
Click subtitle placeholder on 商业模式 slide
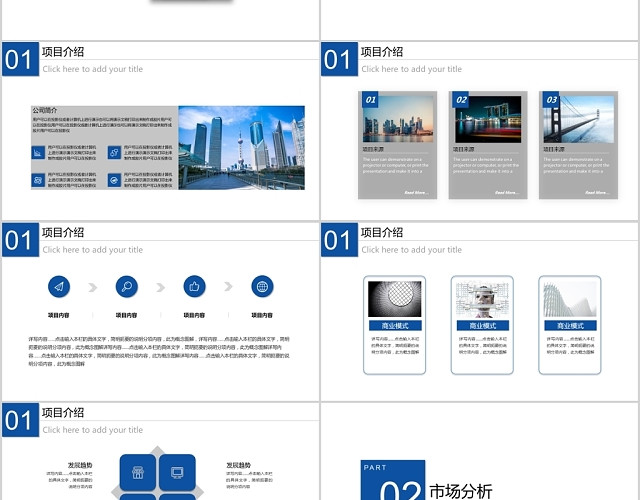(411, 250)
